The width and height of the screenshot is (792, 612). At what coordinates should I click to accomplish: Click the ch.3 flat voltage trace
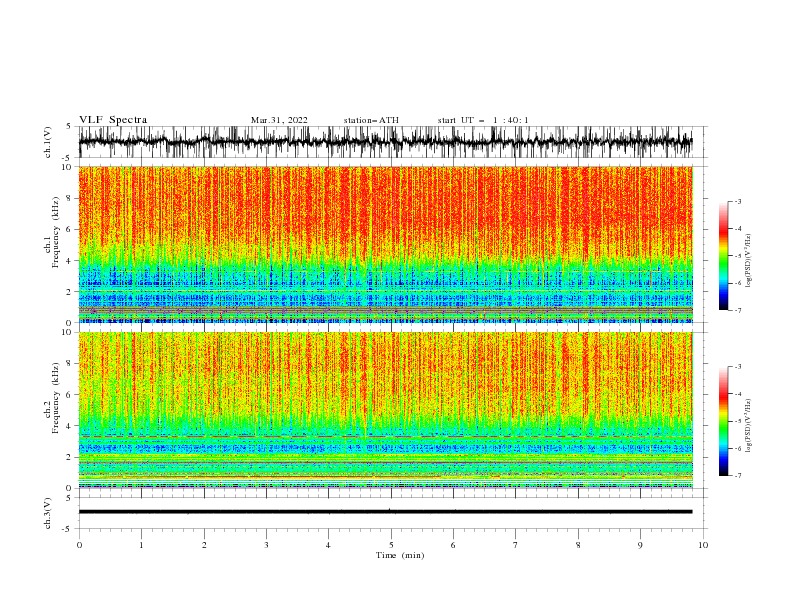(x=386, y=512)
